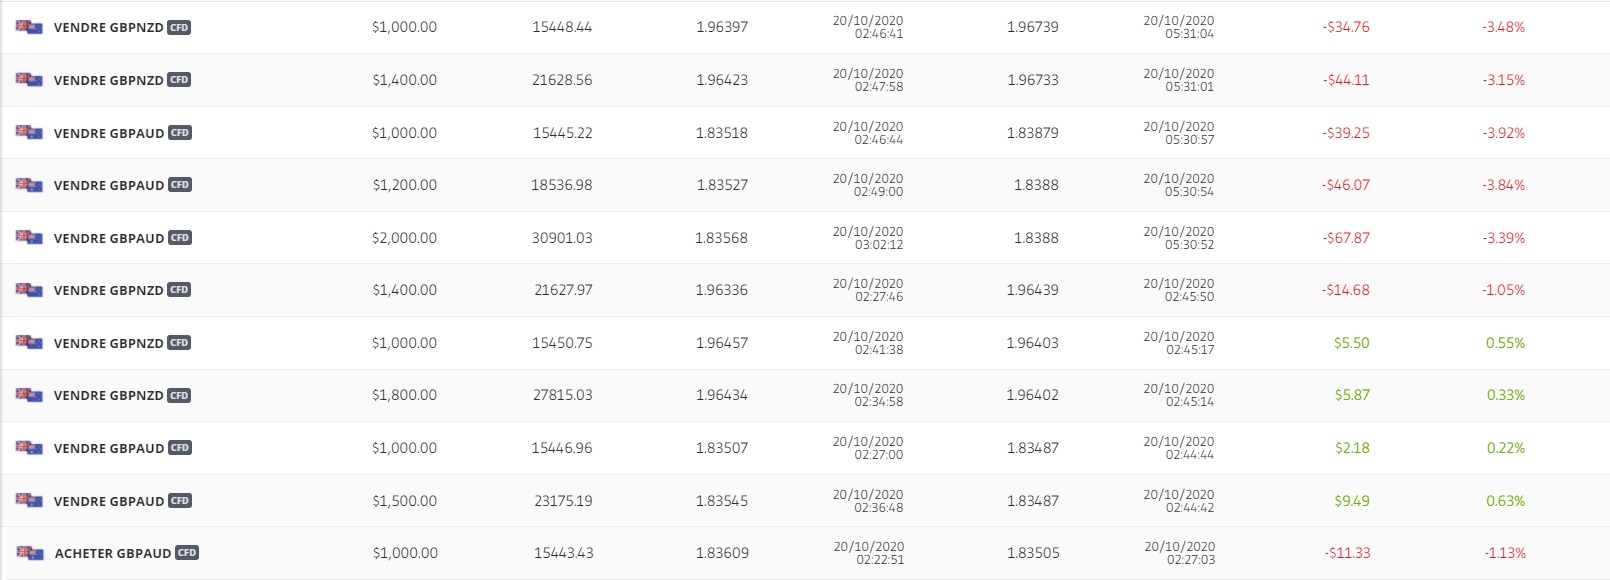Click the -$46.07 loss amount
The width and height of the screenshot is (1610, 580).
click(x=1345, y=185)
